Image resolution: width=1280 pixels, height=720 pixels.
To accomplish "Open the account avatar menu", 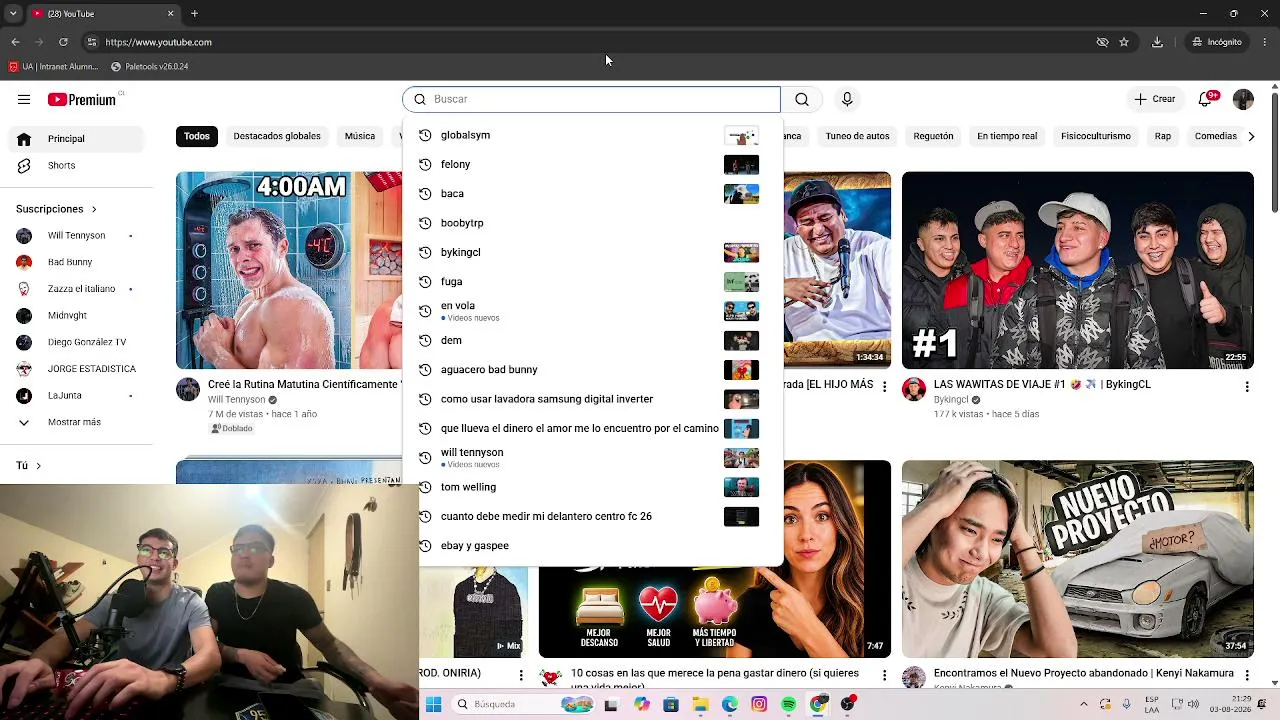I will click(1243, 99).
